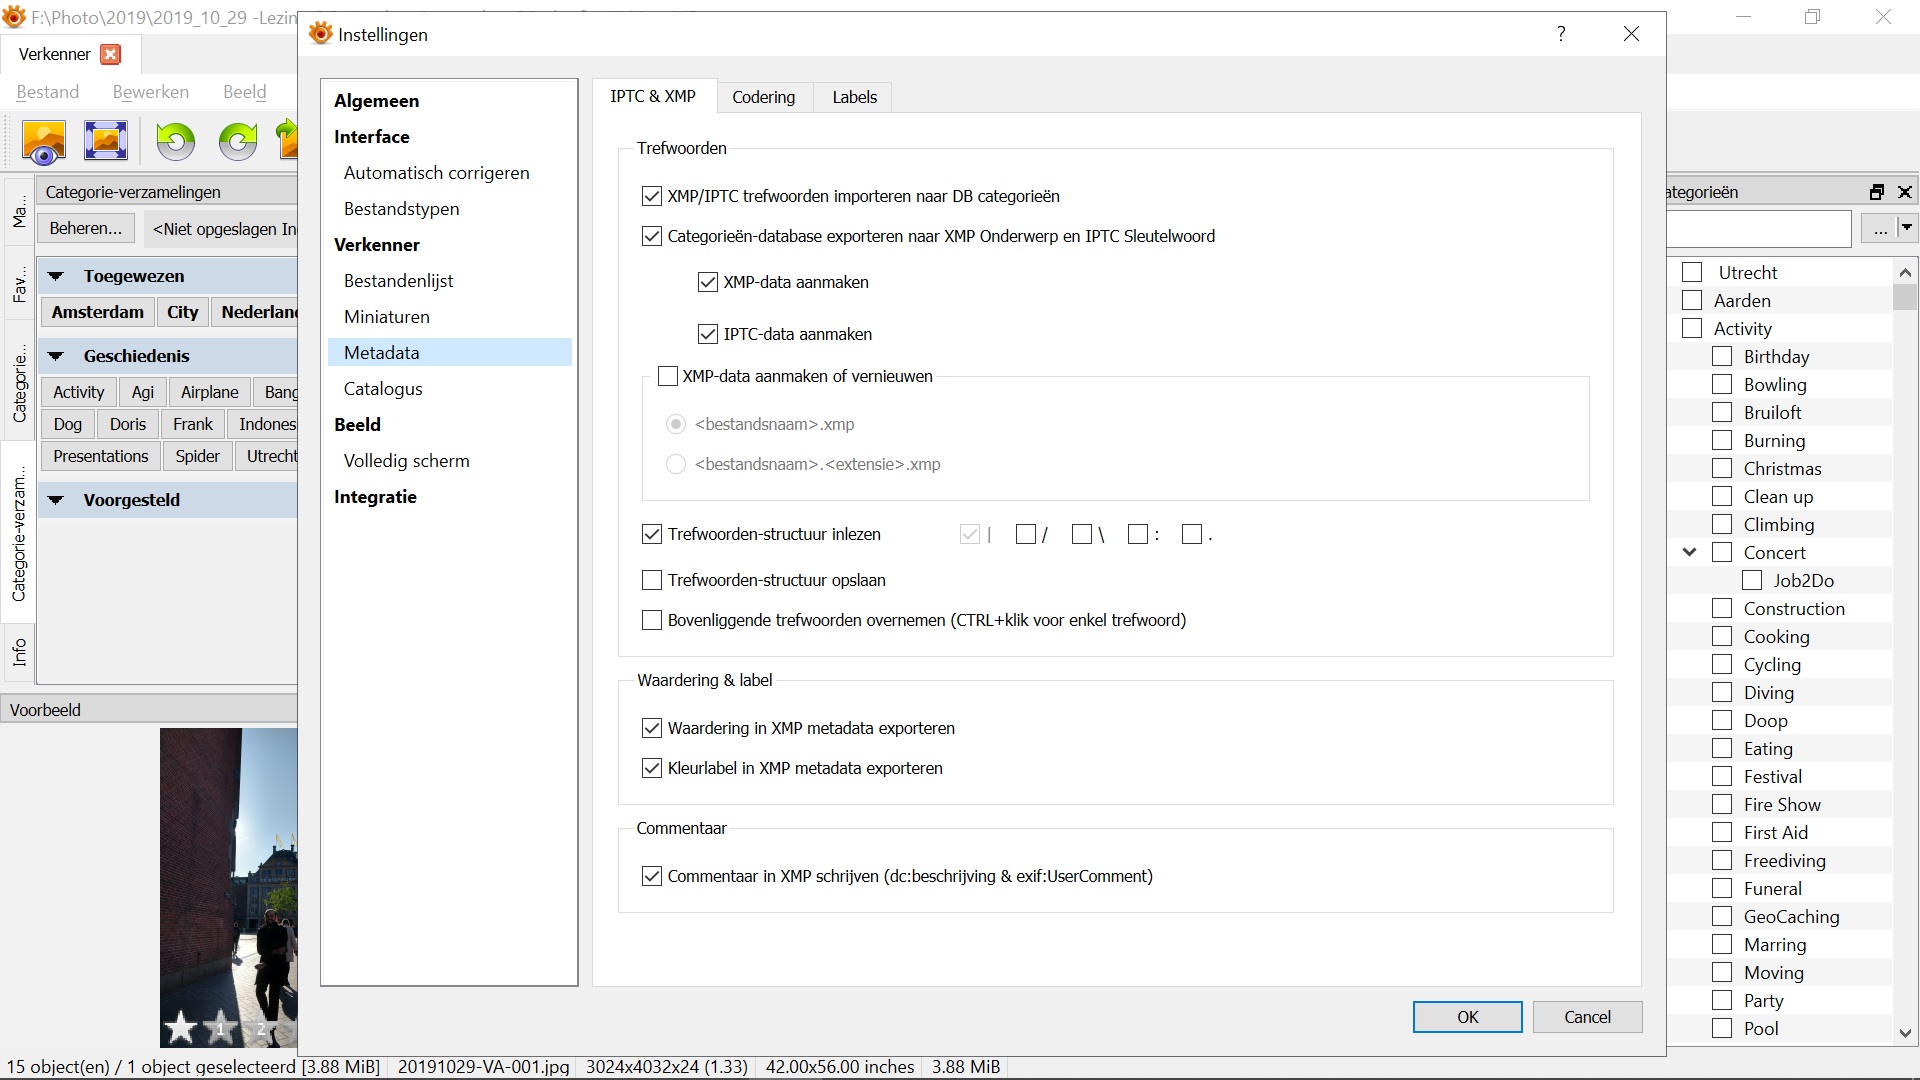Click the view image eye icon
Viewport: 1920px width, 1080px height.
pos(44,142)
